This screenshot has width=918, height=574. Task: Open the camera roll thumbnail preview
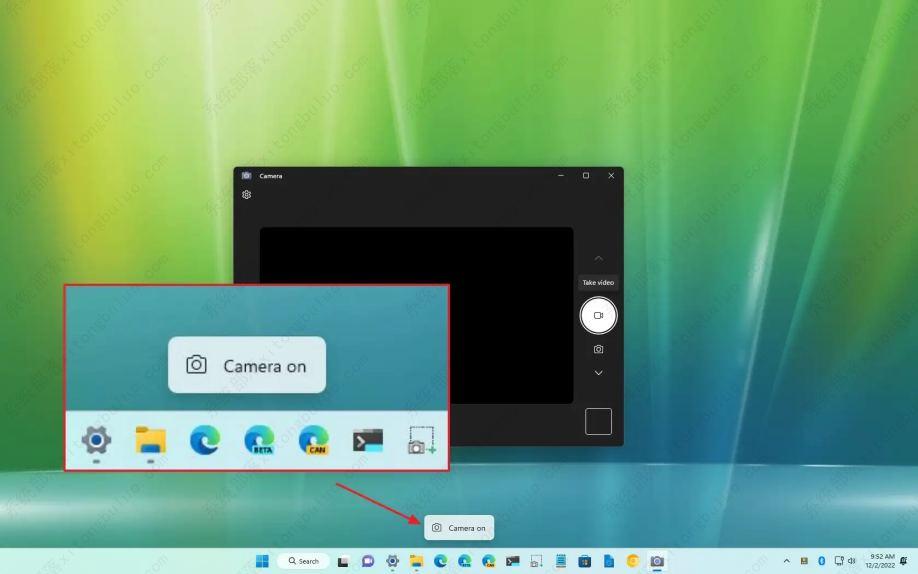point(598,421)
